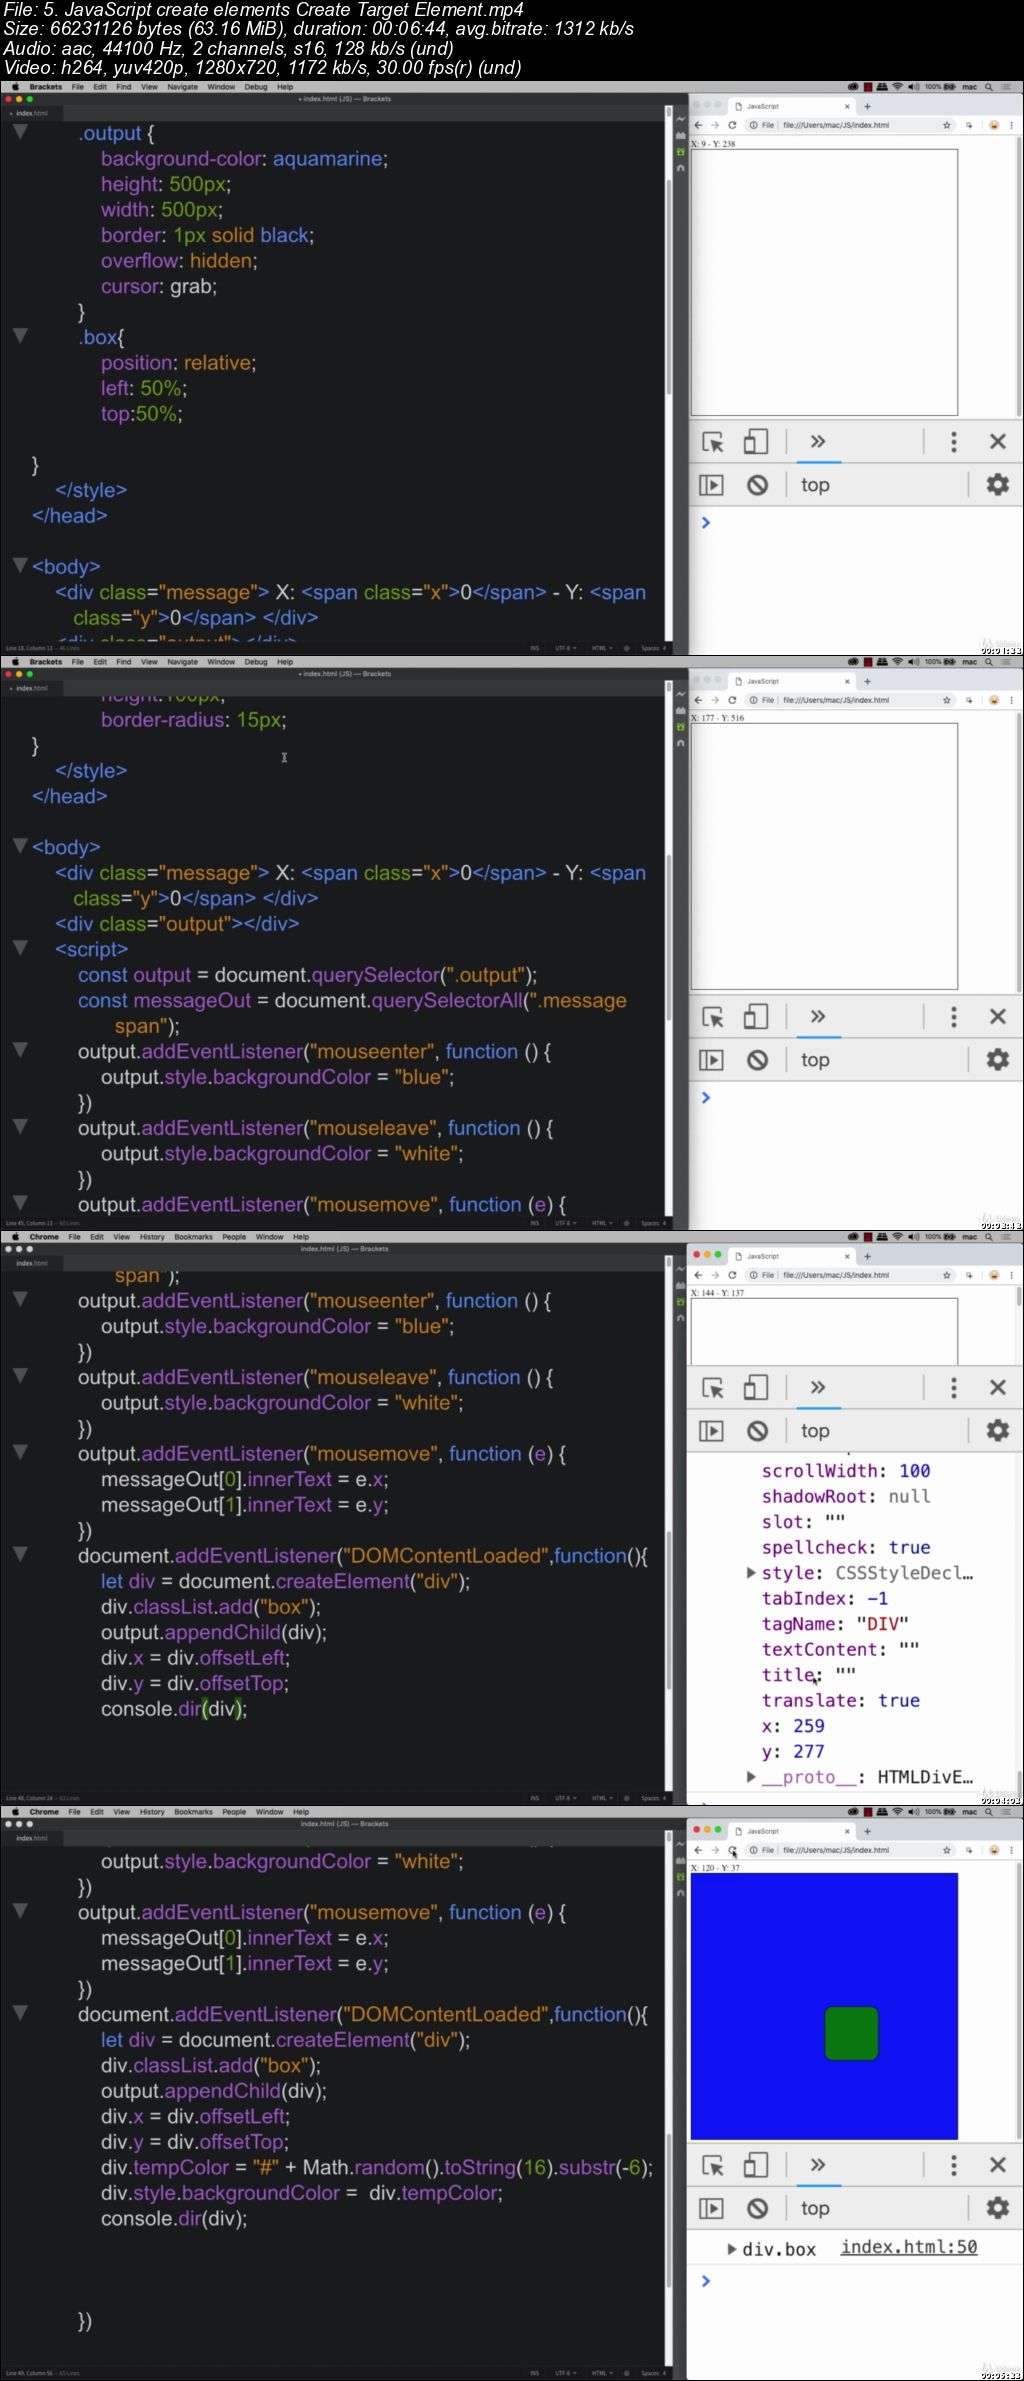Click inspect-element icon in blue-box frame
The image size is (1024, 2381).
click(712, 2165)
